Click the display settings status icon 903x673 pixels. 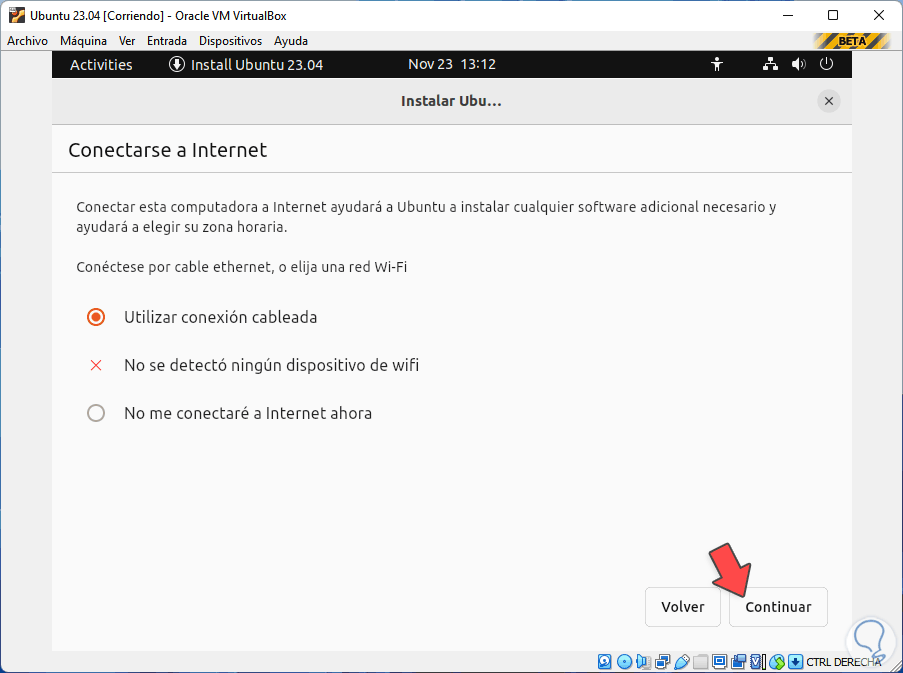pos(719,661)
